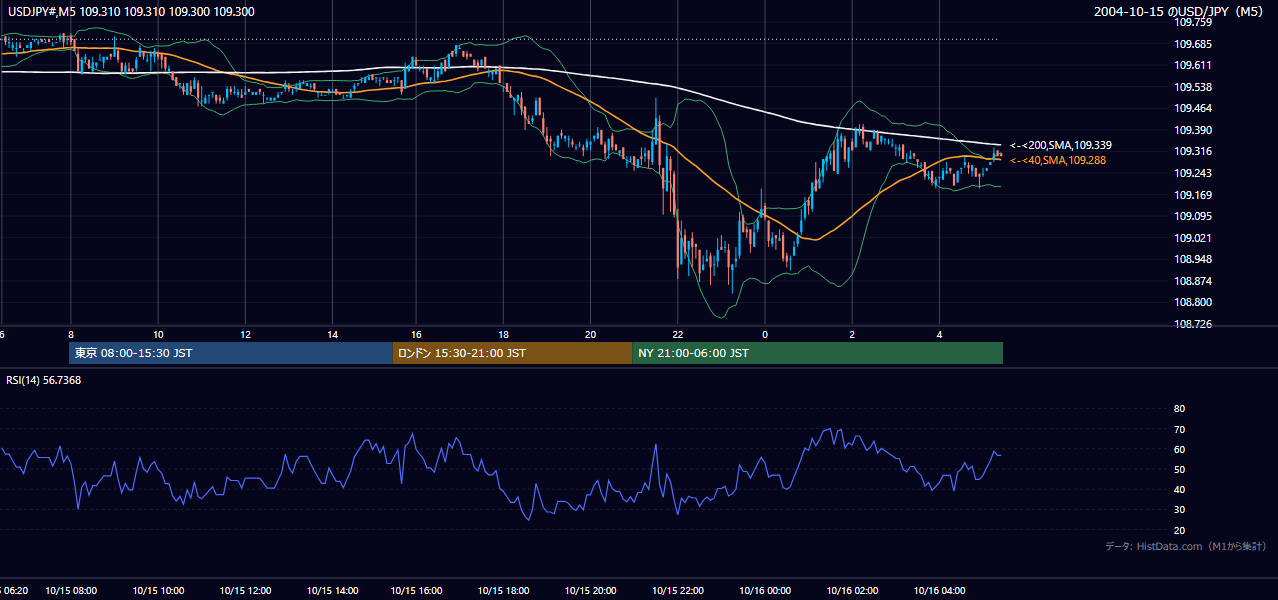Click the 10/16 00:00 time axis label
This screenshot has width=1278, height=600.
tap(763, 591)
